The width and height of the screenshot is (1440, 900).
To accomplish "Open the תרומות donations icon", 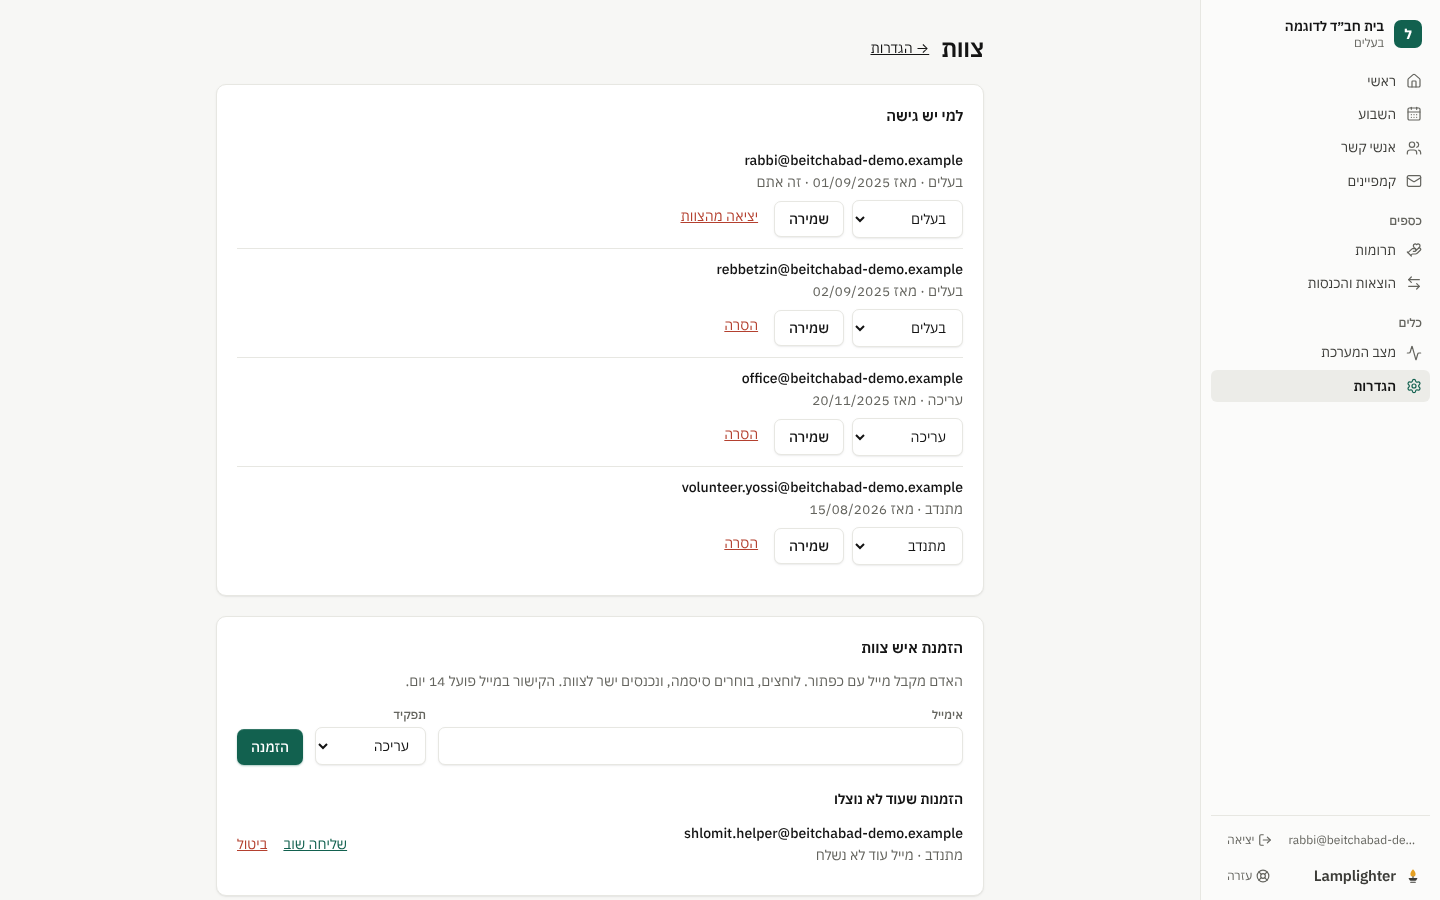I will click(1413, 250).
